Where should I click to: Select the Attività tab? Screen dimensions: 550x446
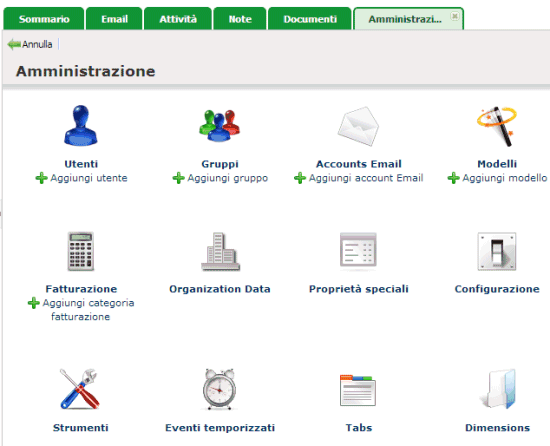pos(178,19)
